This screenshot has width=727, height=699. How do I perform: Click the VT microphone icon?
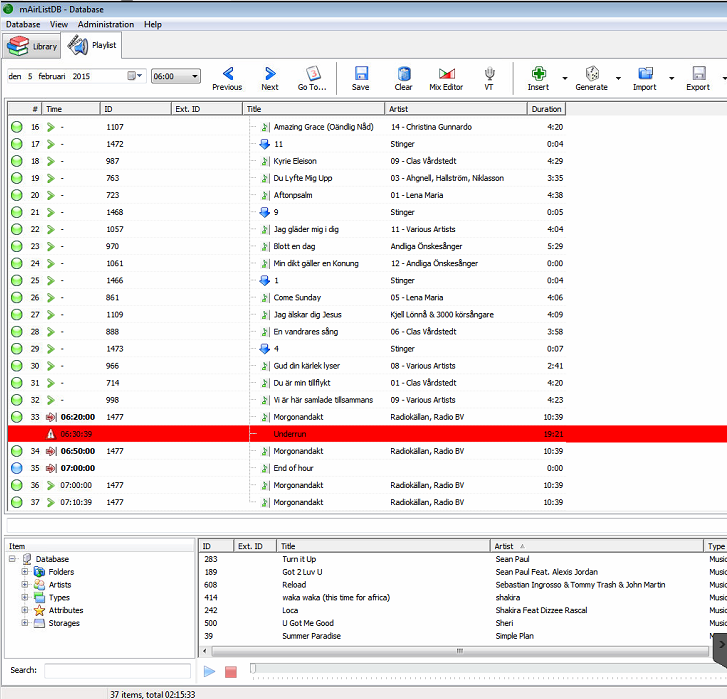click(x=489, y=75)
